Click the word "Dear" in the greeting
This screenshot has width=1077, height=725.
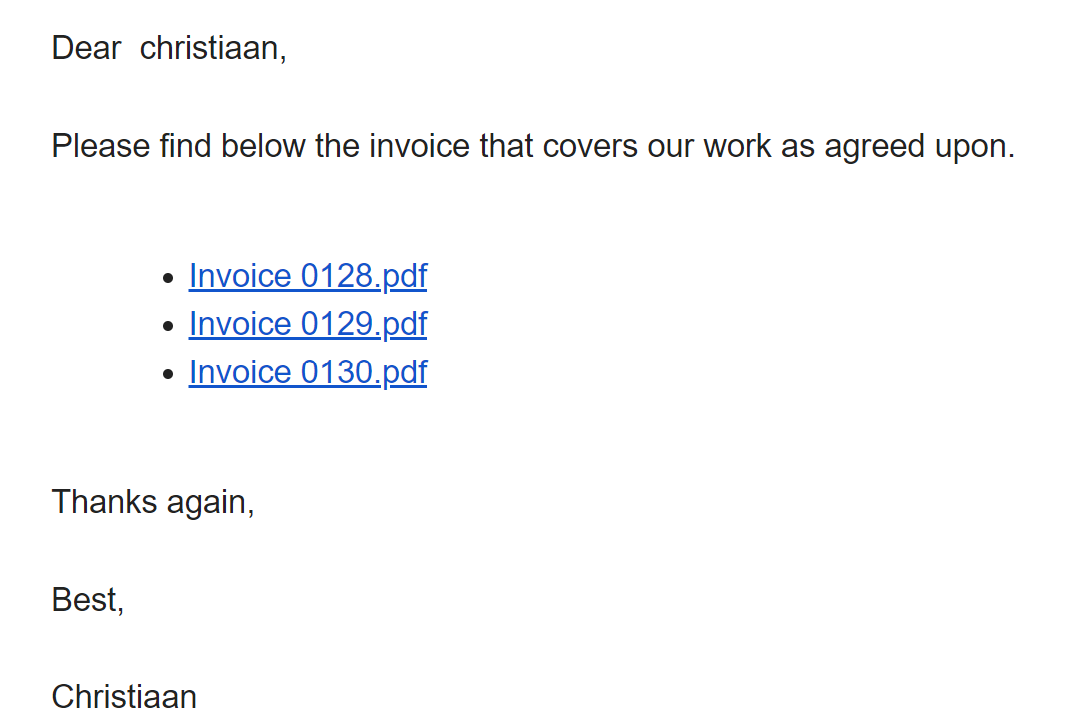pyautogui.click(x=87, y=49)
